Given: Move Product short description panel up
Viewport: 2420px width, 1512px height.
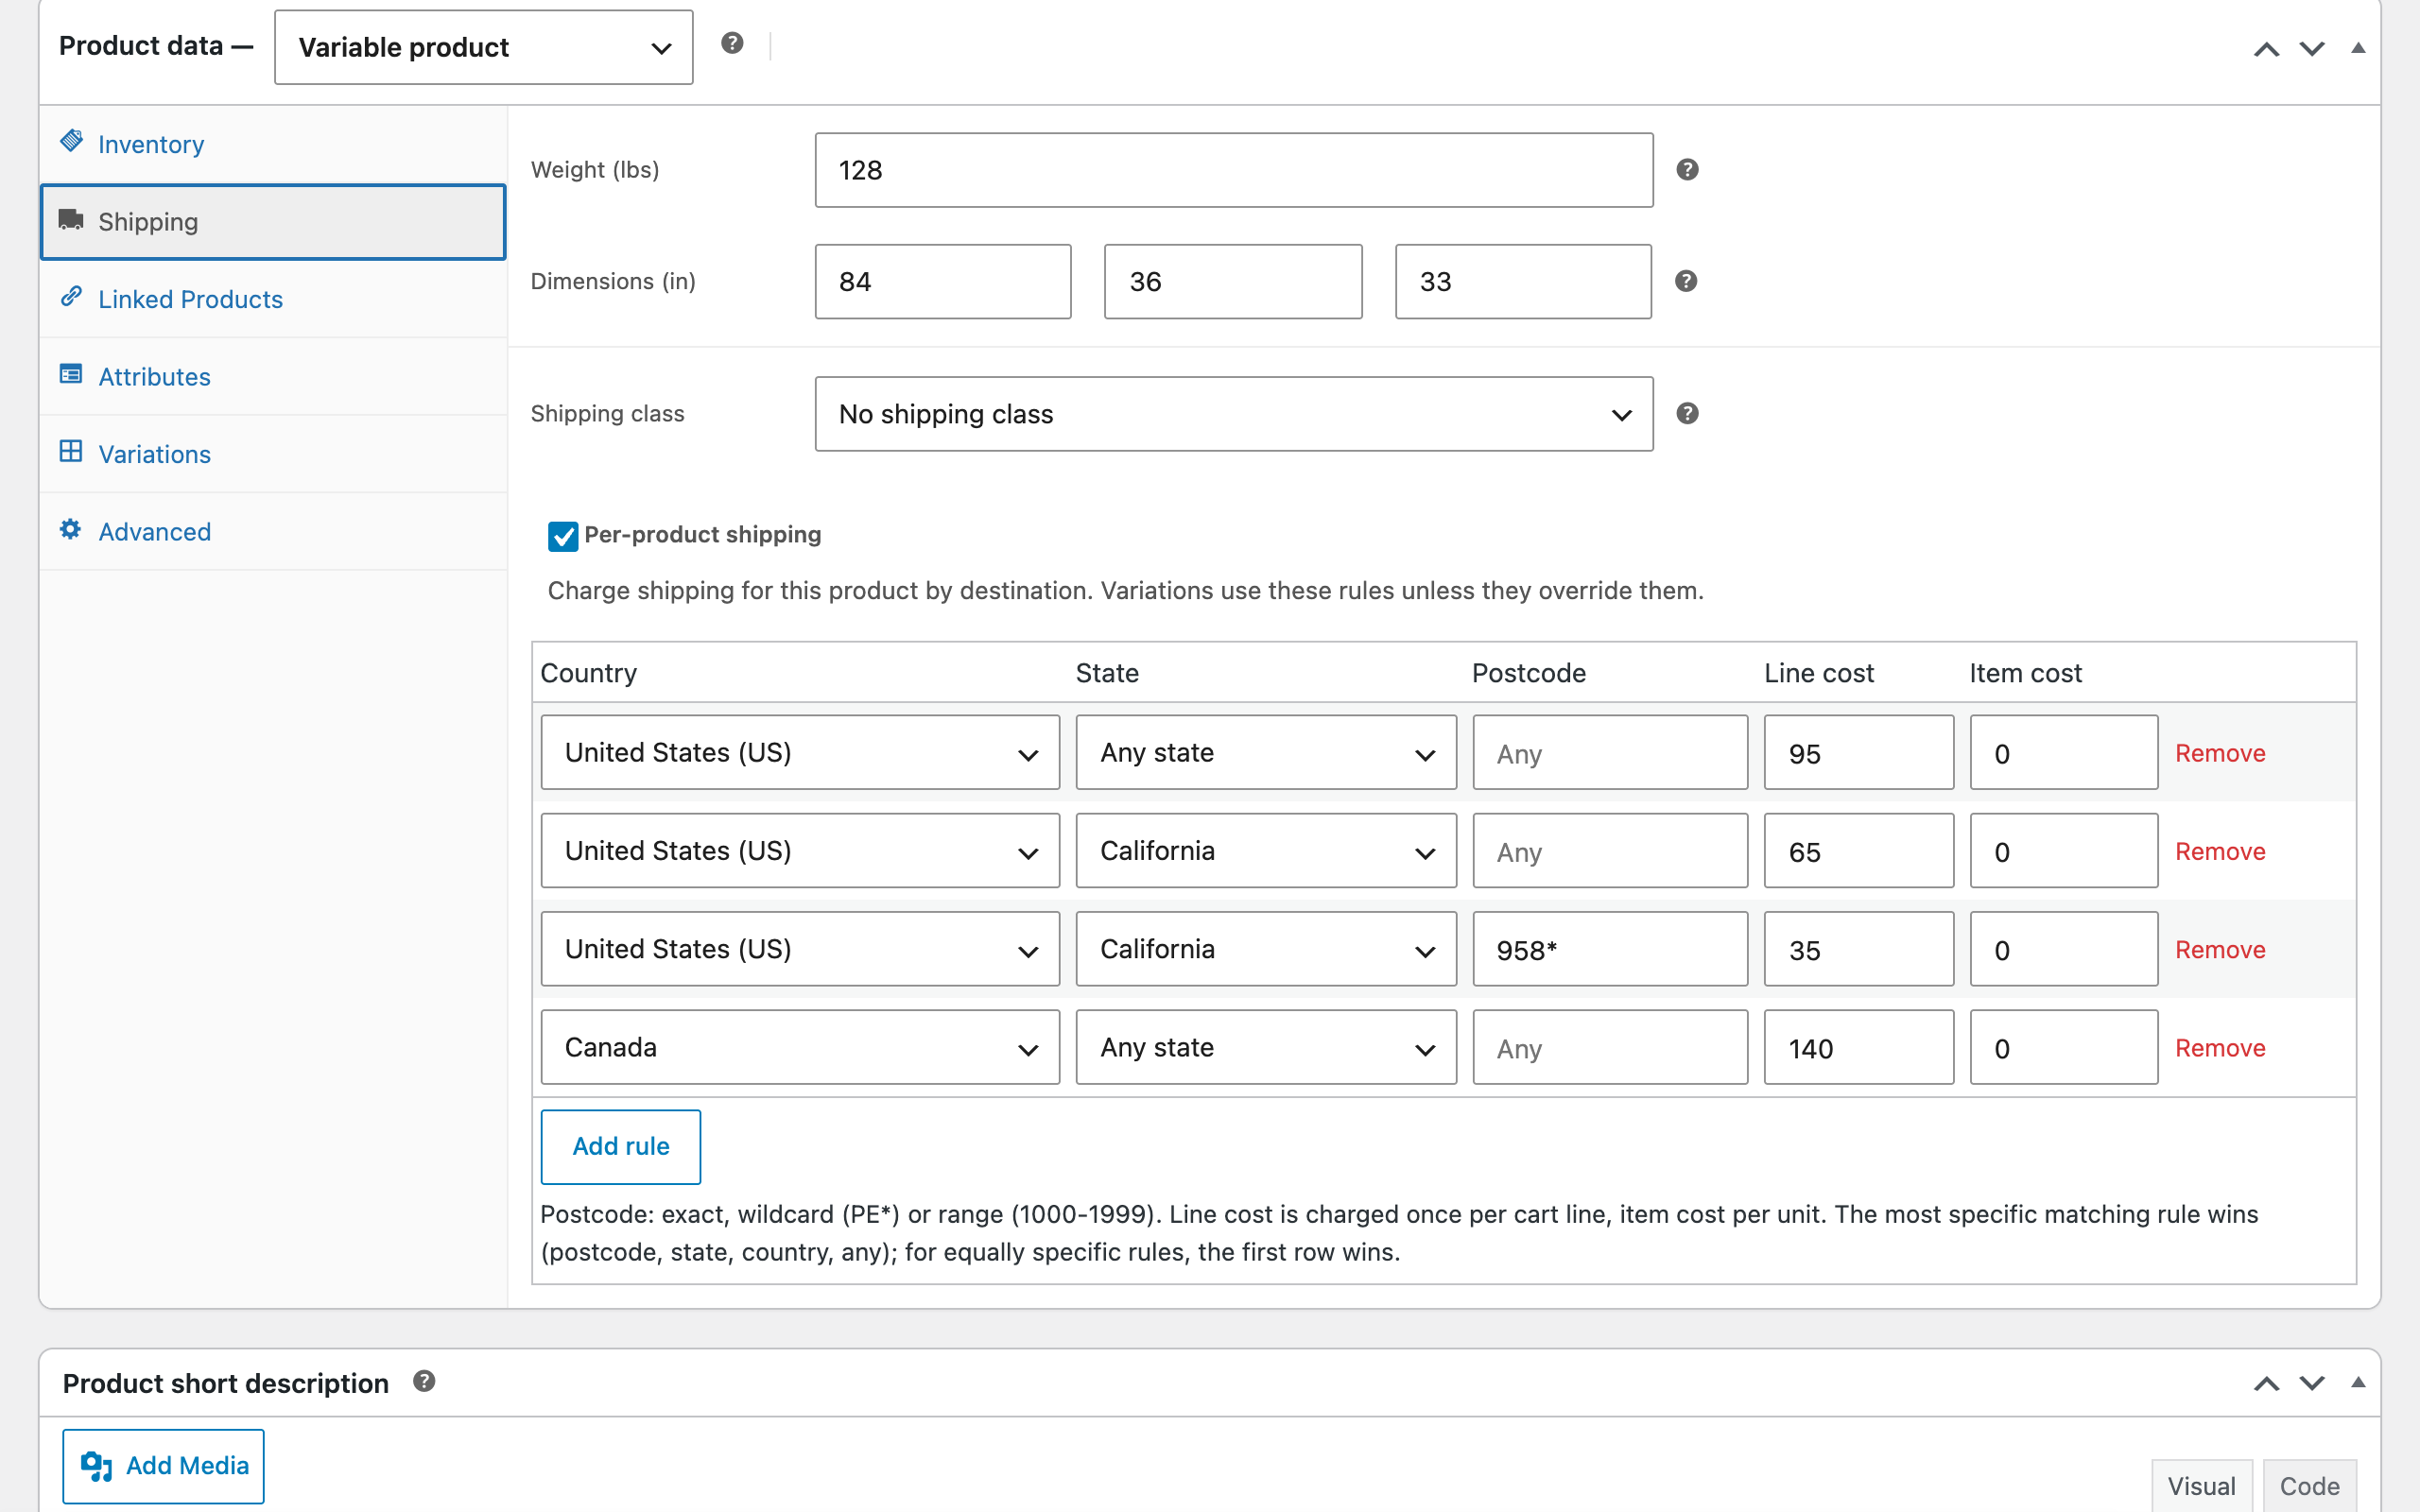Looking at the screenshot, I should pos(2266,1383).
